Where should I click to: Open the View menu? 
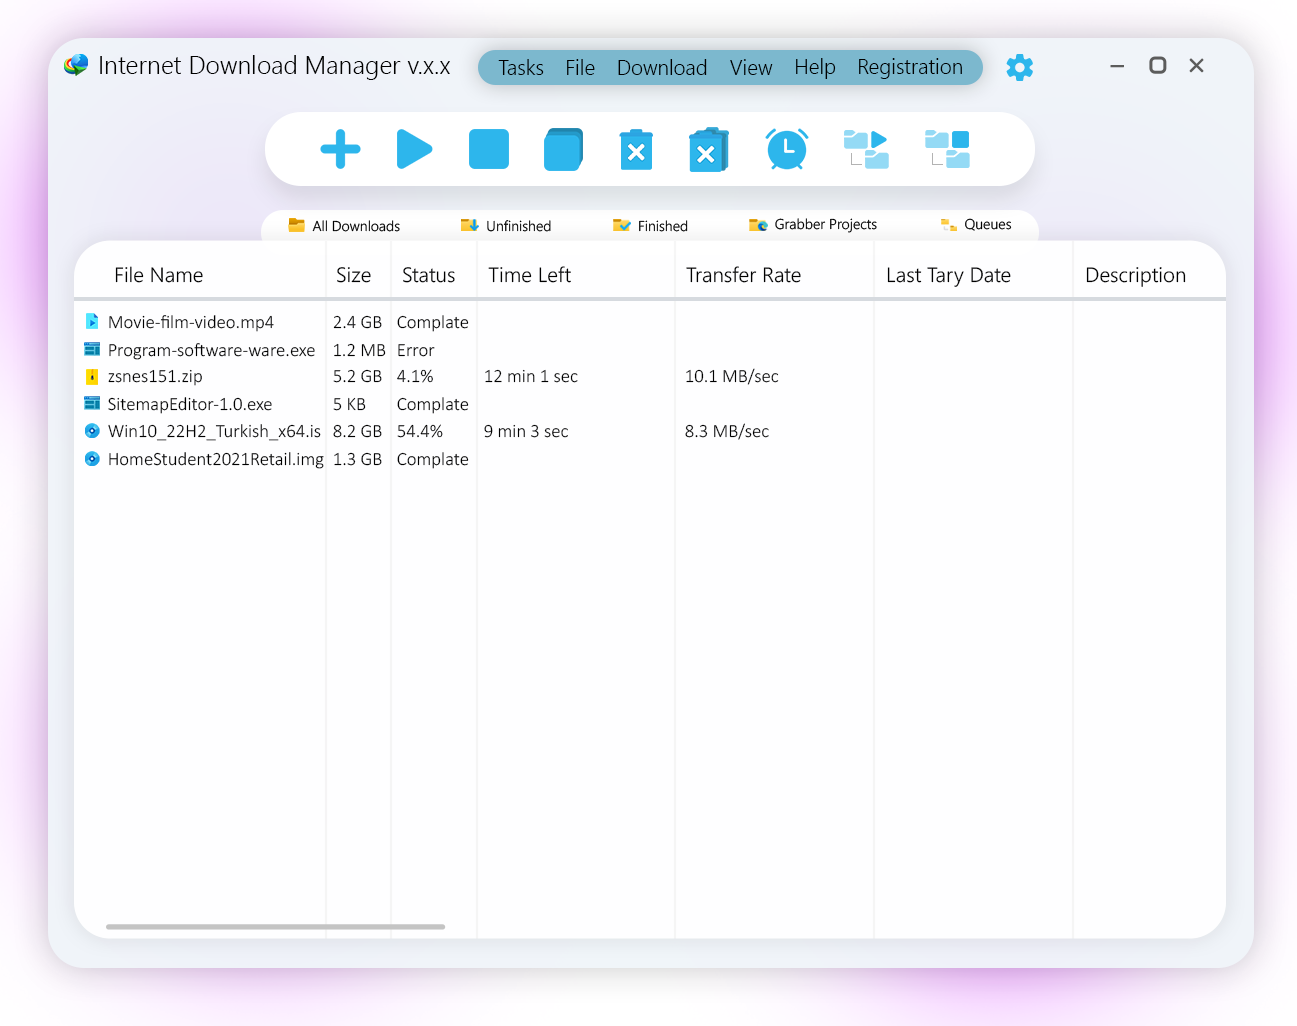(x=751, y=68)
